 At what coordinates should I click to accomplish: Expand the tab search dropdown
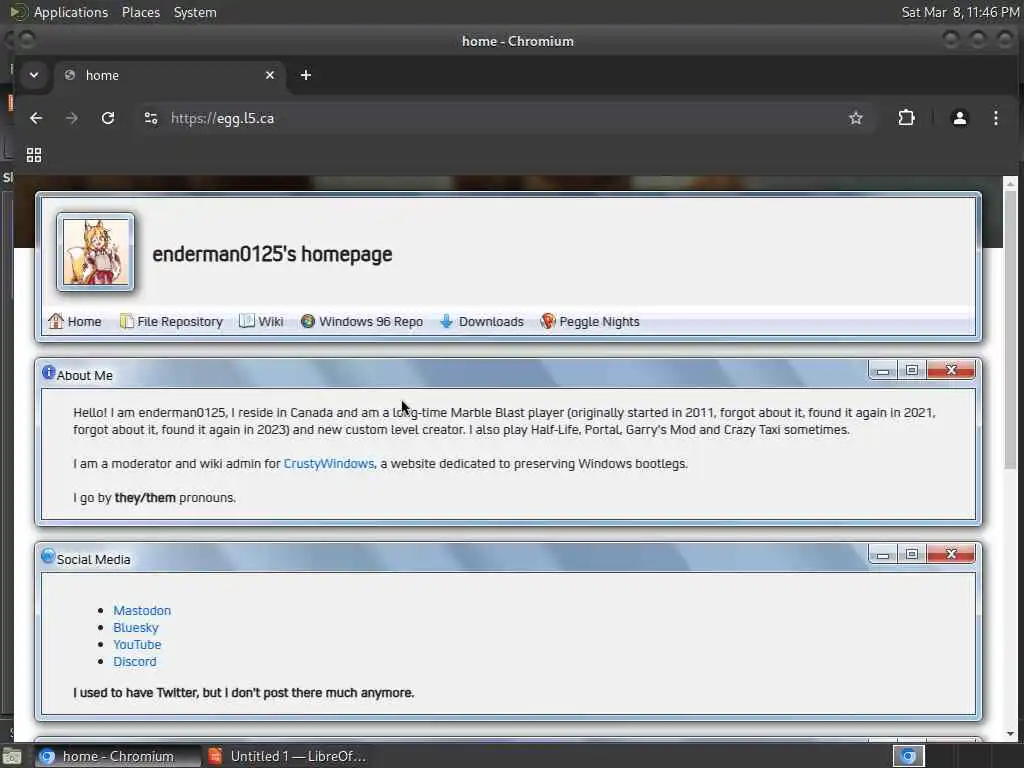click(34, 75)
